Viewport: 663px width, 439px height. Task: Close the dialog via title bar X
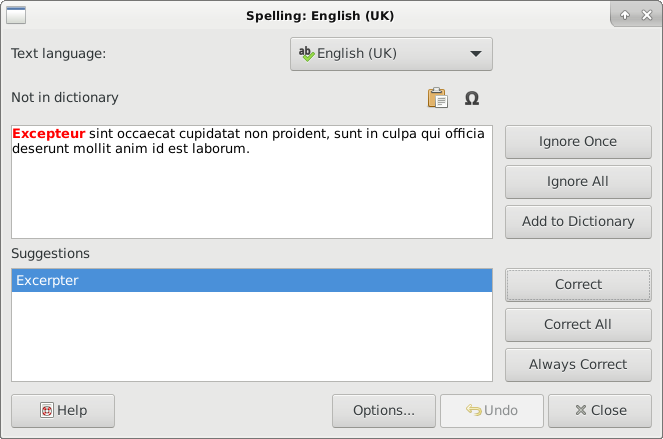[x=647, y=16]
